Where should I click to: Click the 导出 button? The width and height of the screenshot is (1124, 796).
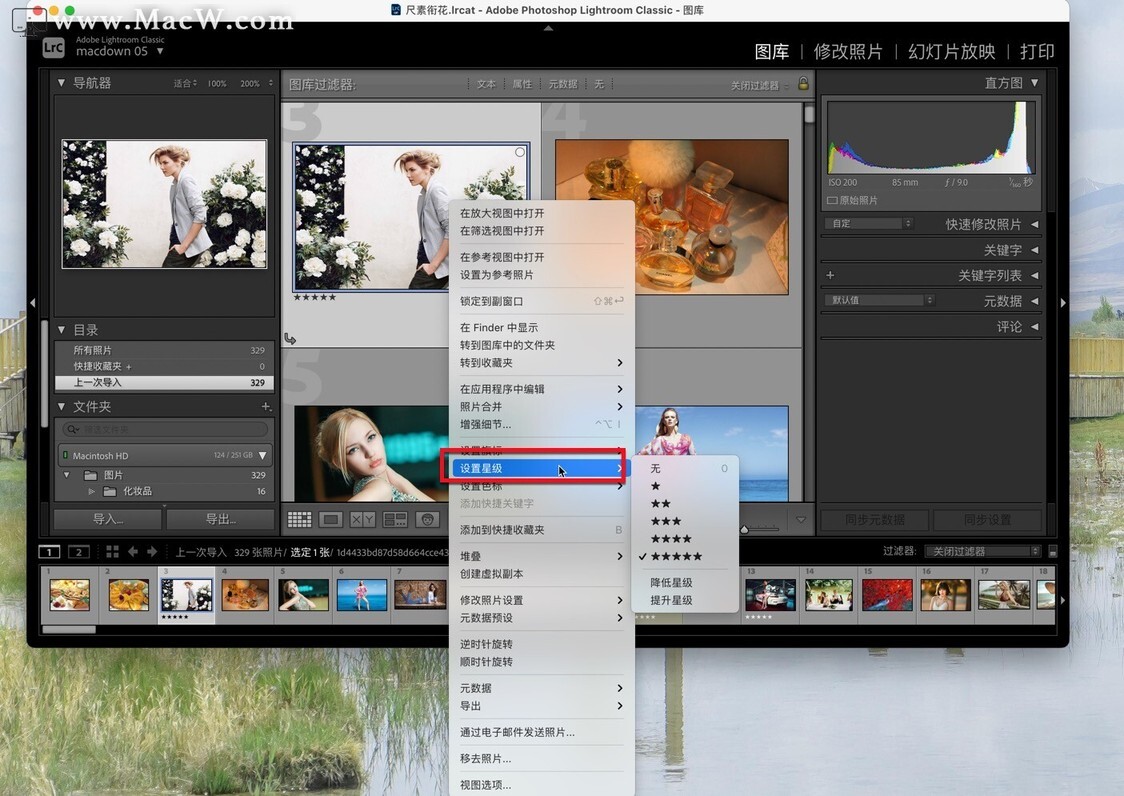(x=221, y=519)
